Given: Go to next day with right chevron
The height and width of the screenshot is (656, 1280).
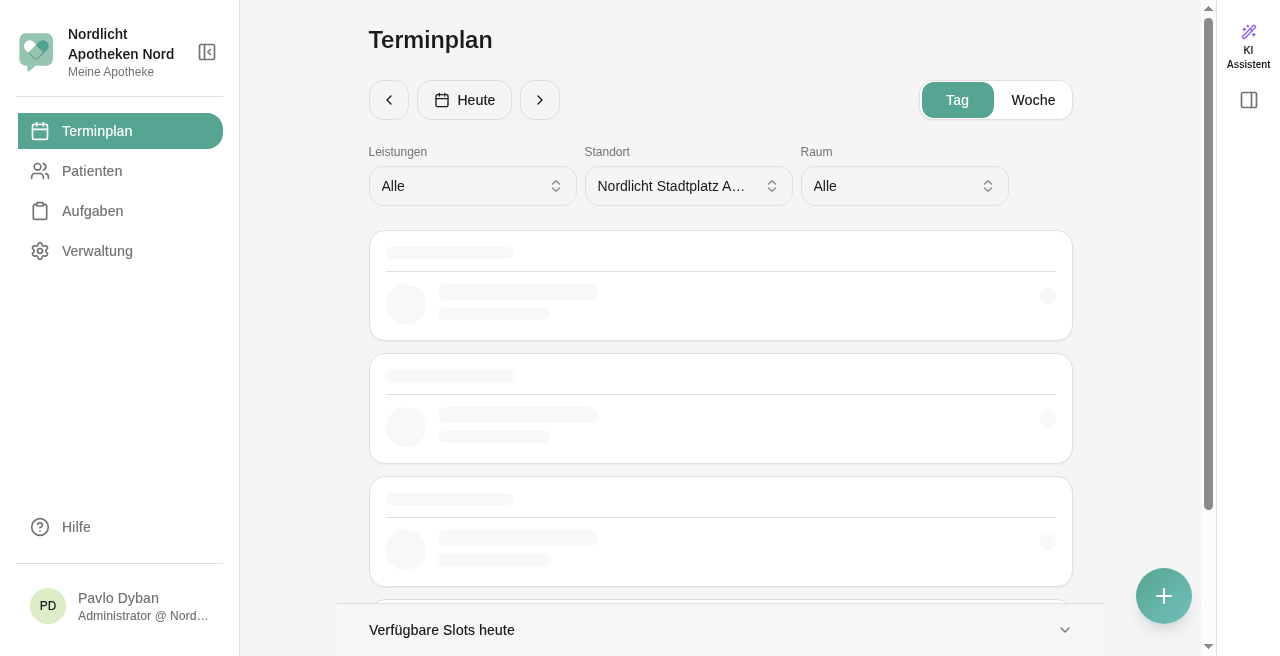Looking at the screenshot, I should (x=540, y=100).
